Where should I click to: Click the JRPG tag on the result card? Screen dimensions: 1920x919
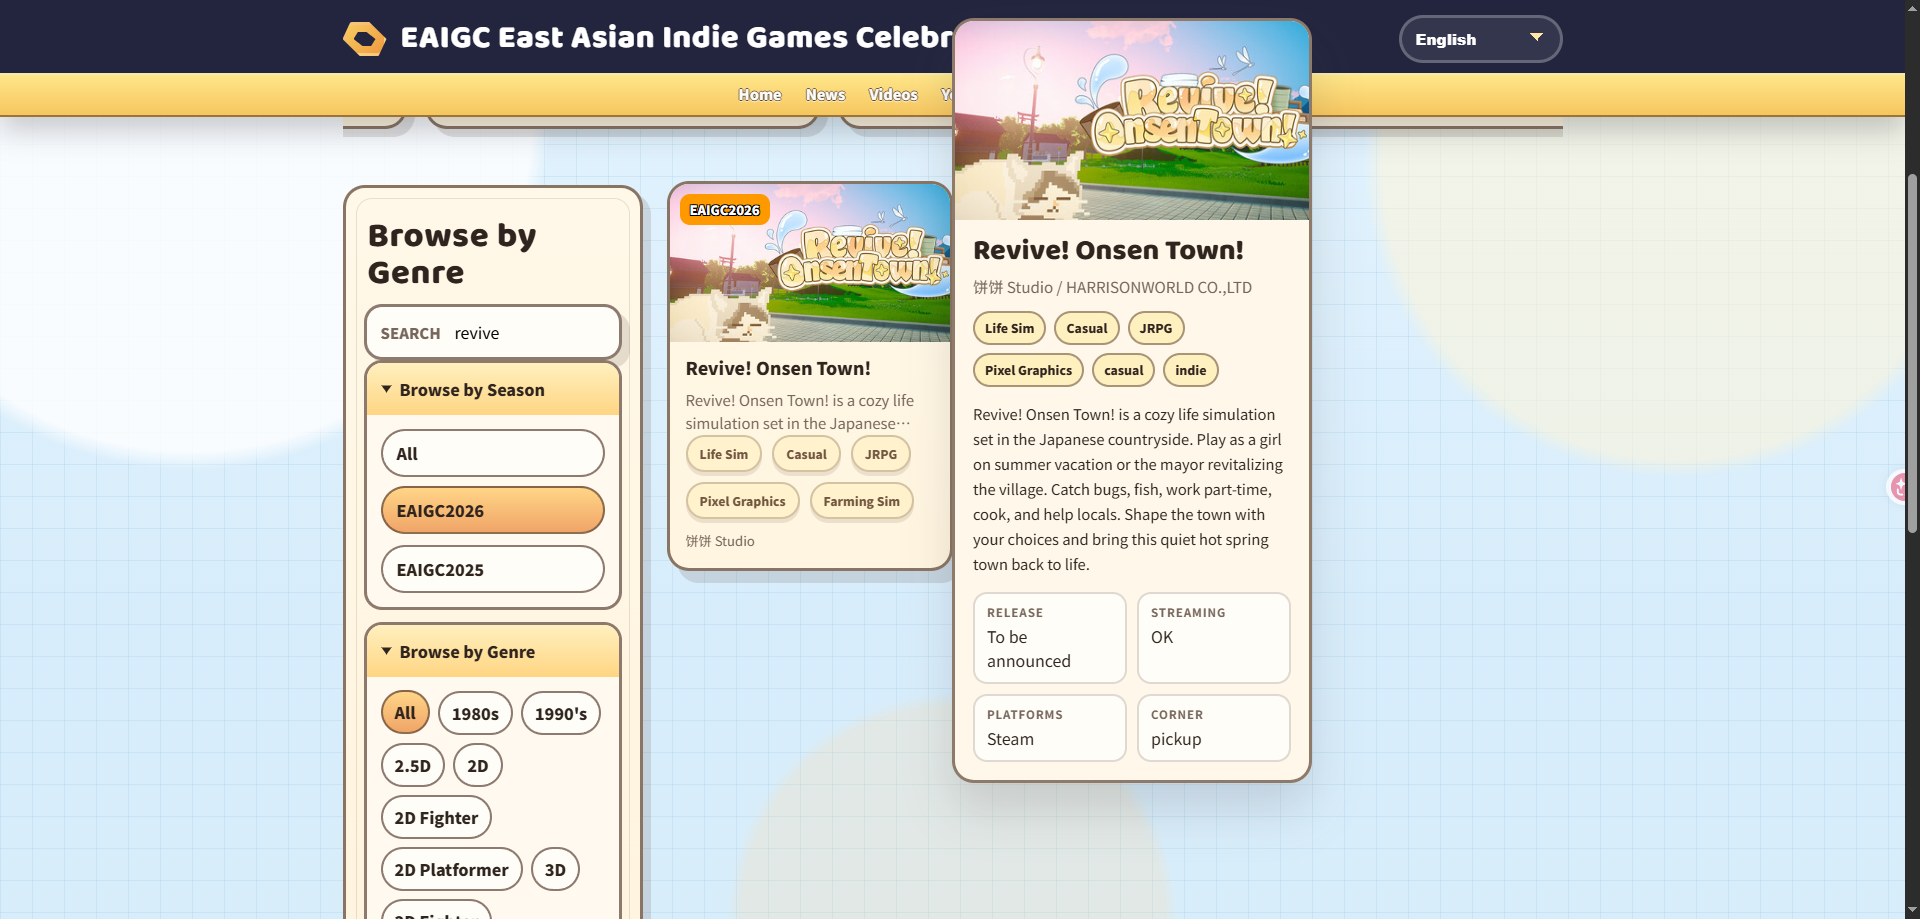point(881,454)
